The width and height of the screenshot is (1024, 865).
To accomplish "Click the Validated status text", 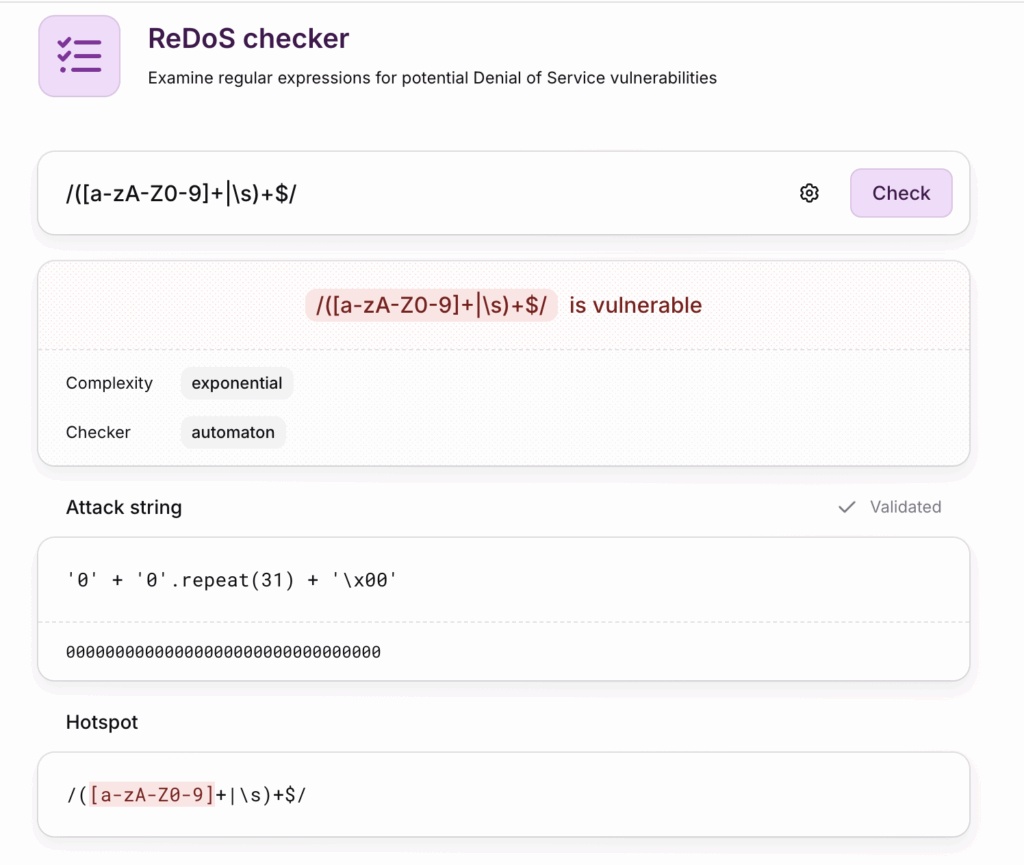I will [x=905, y=507].
